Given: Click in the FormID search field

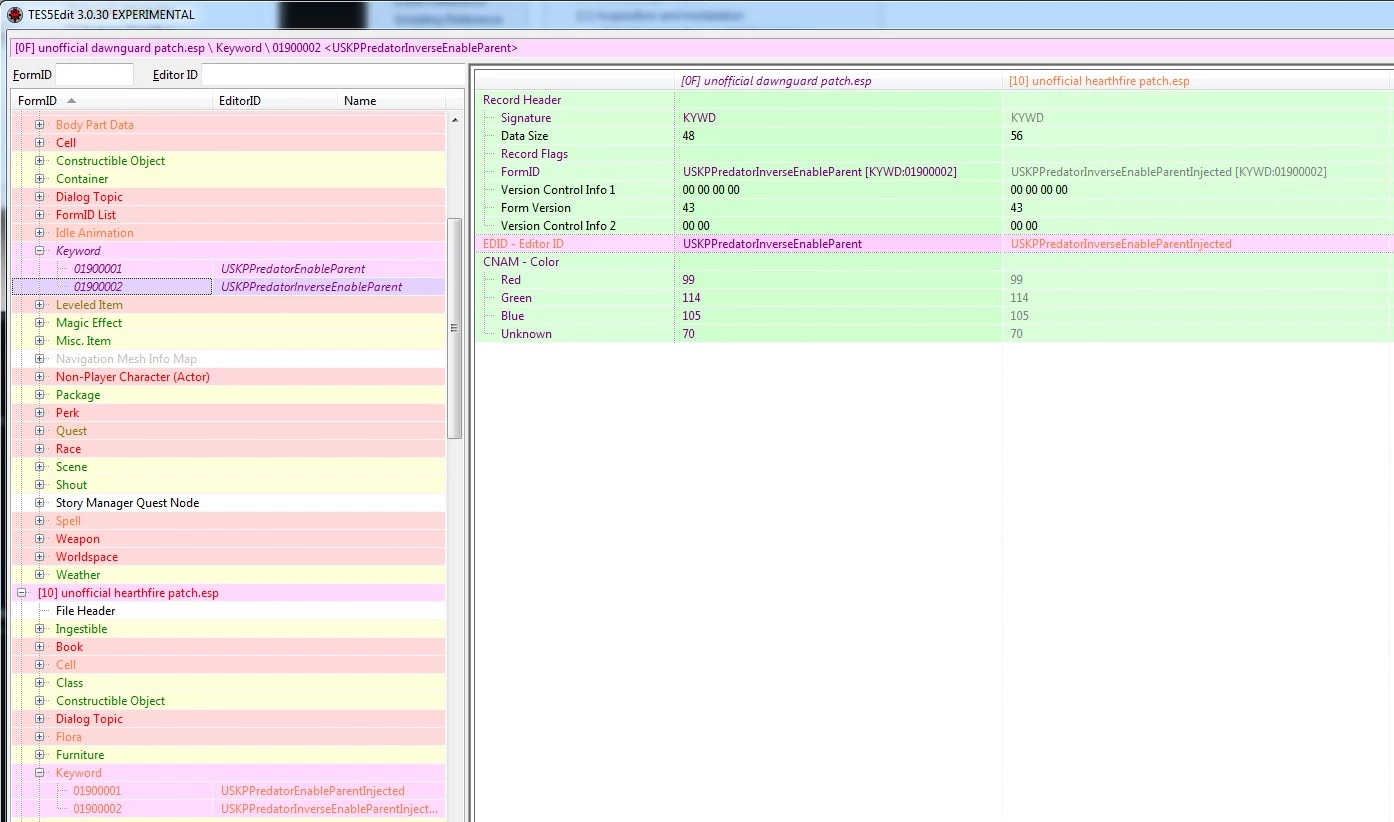Looking at the screenshot, I should click(94, 75).
